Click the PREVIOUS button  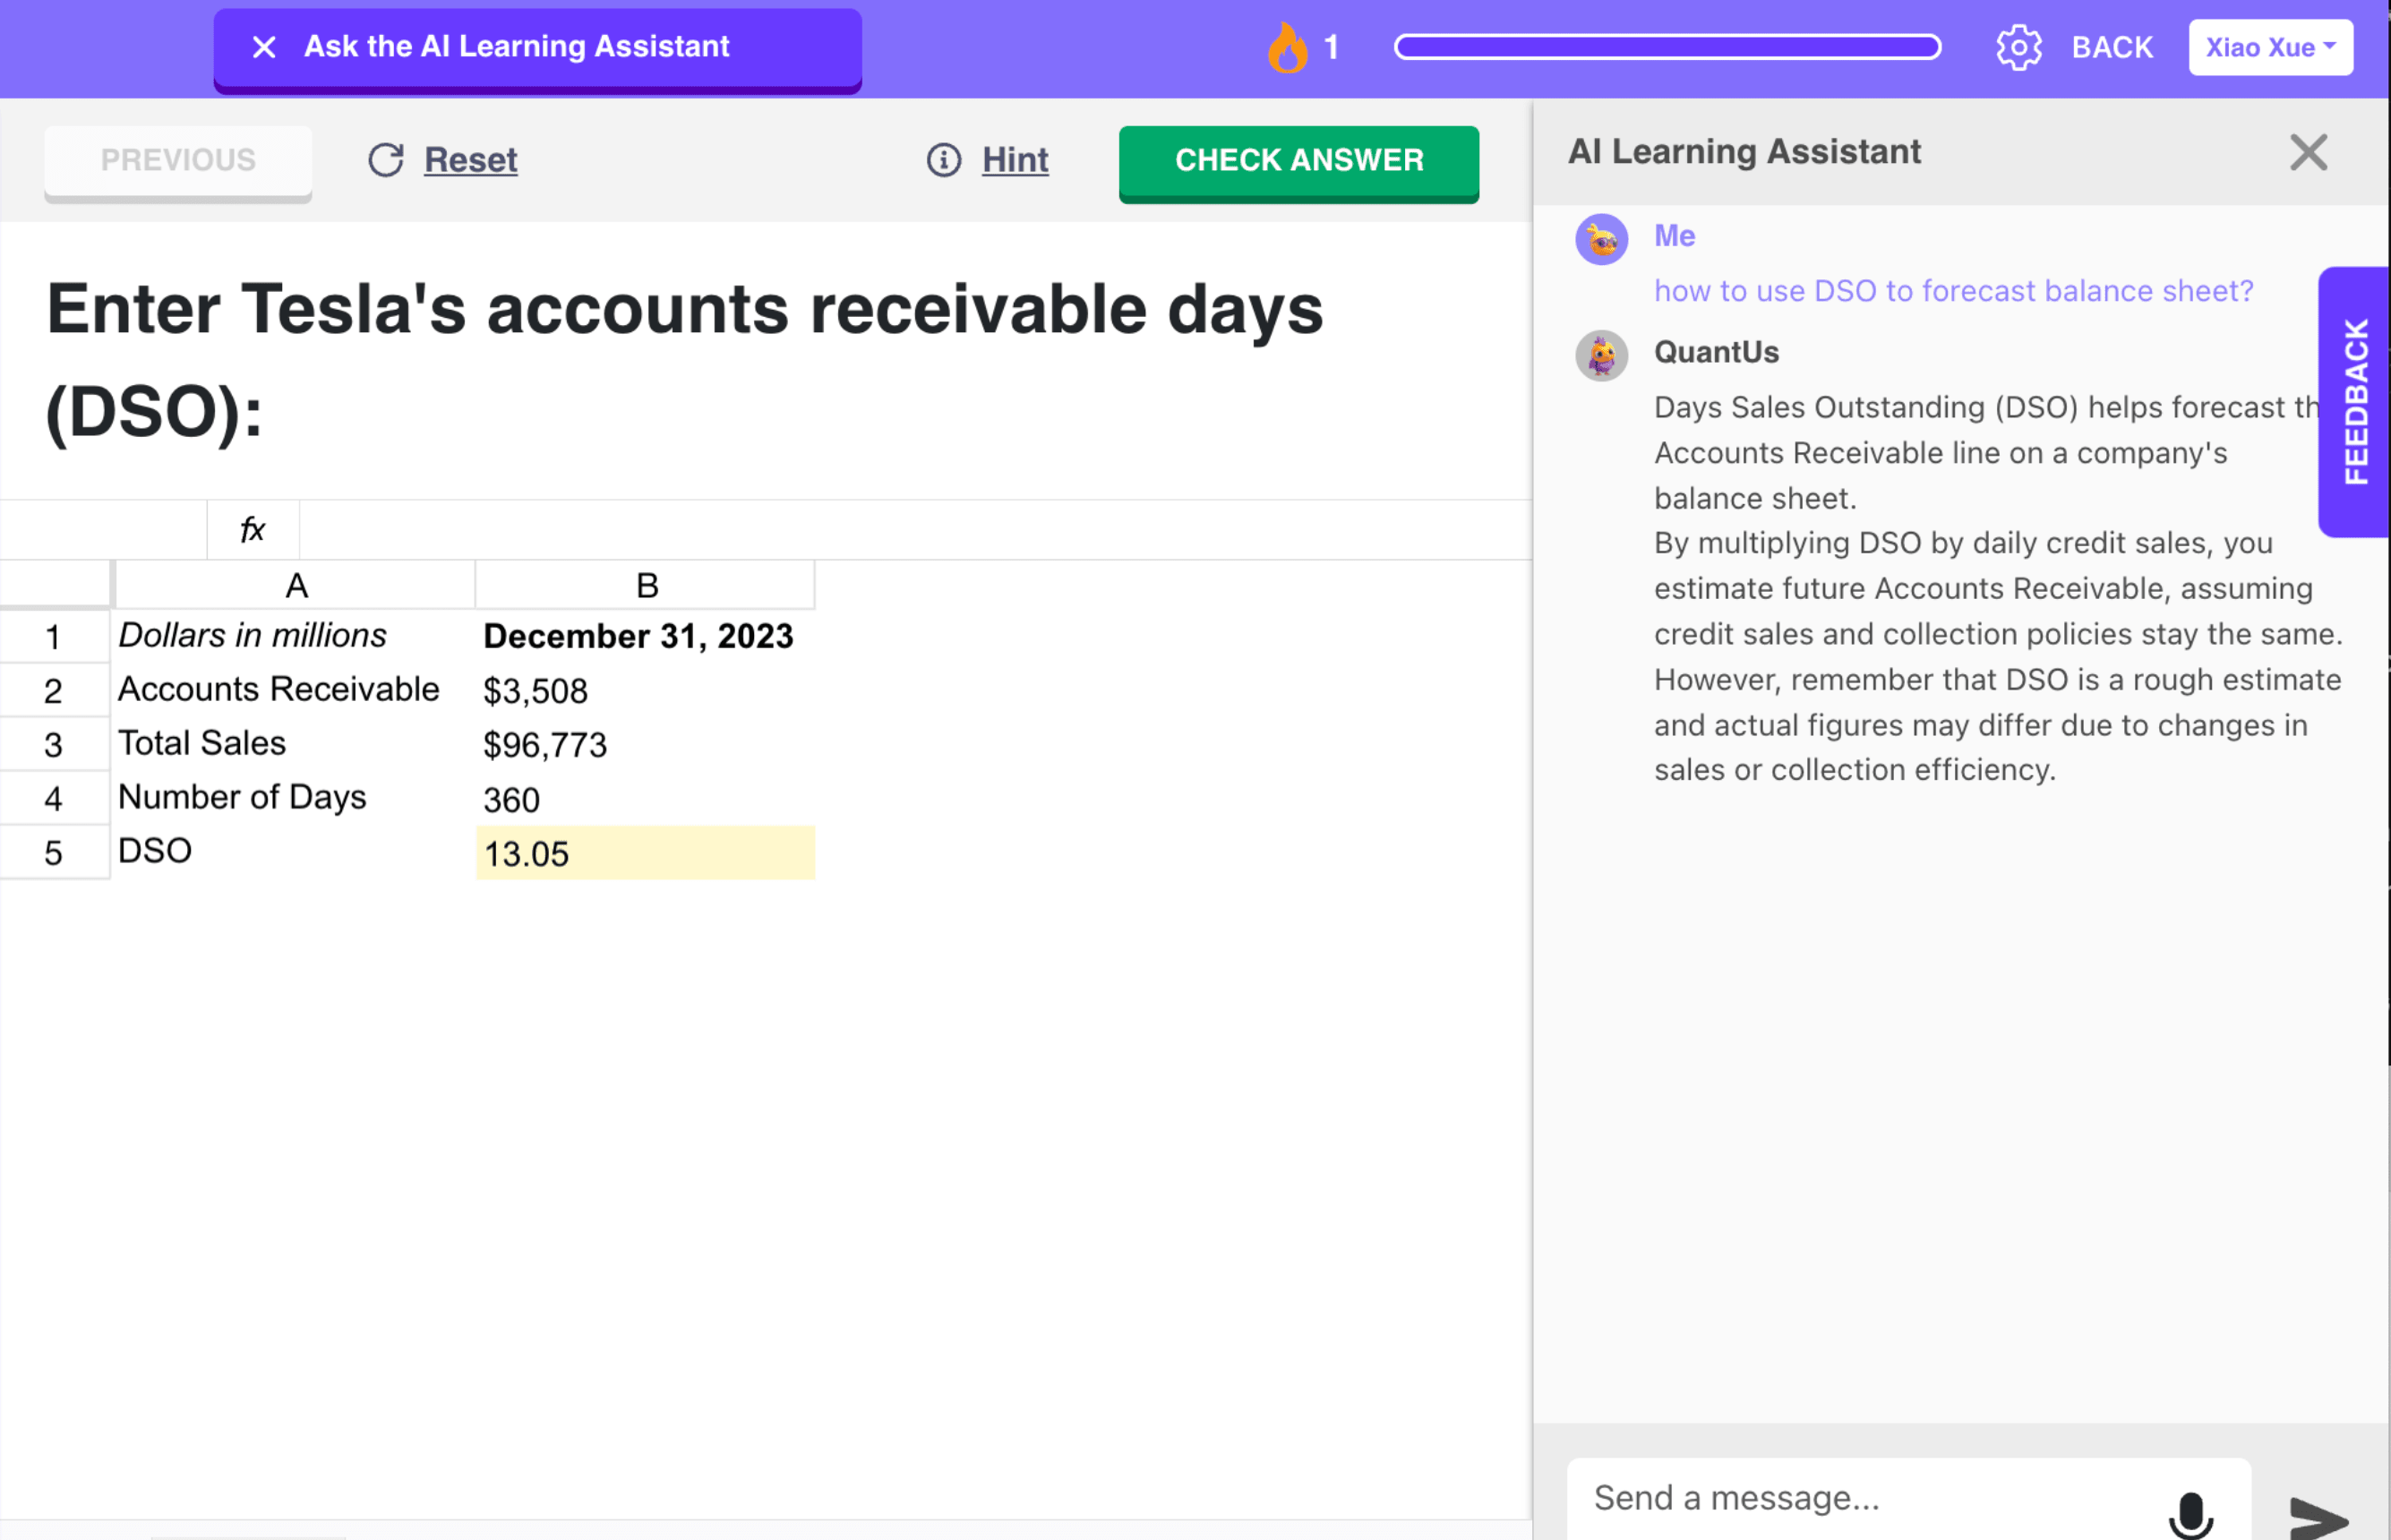177,160
